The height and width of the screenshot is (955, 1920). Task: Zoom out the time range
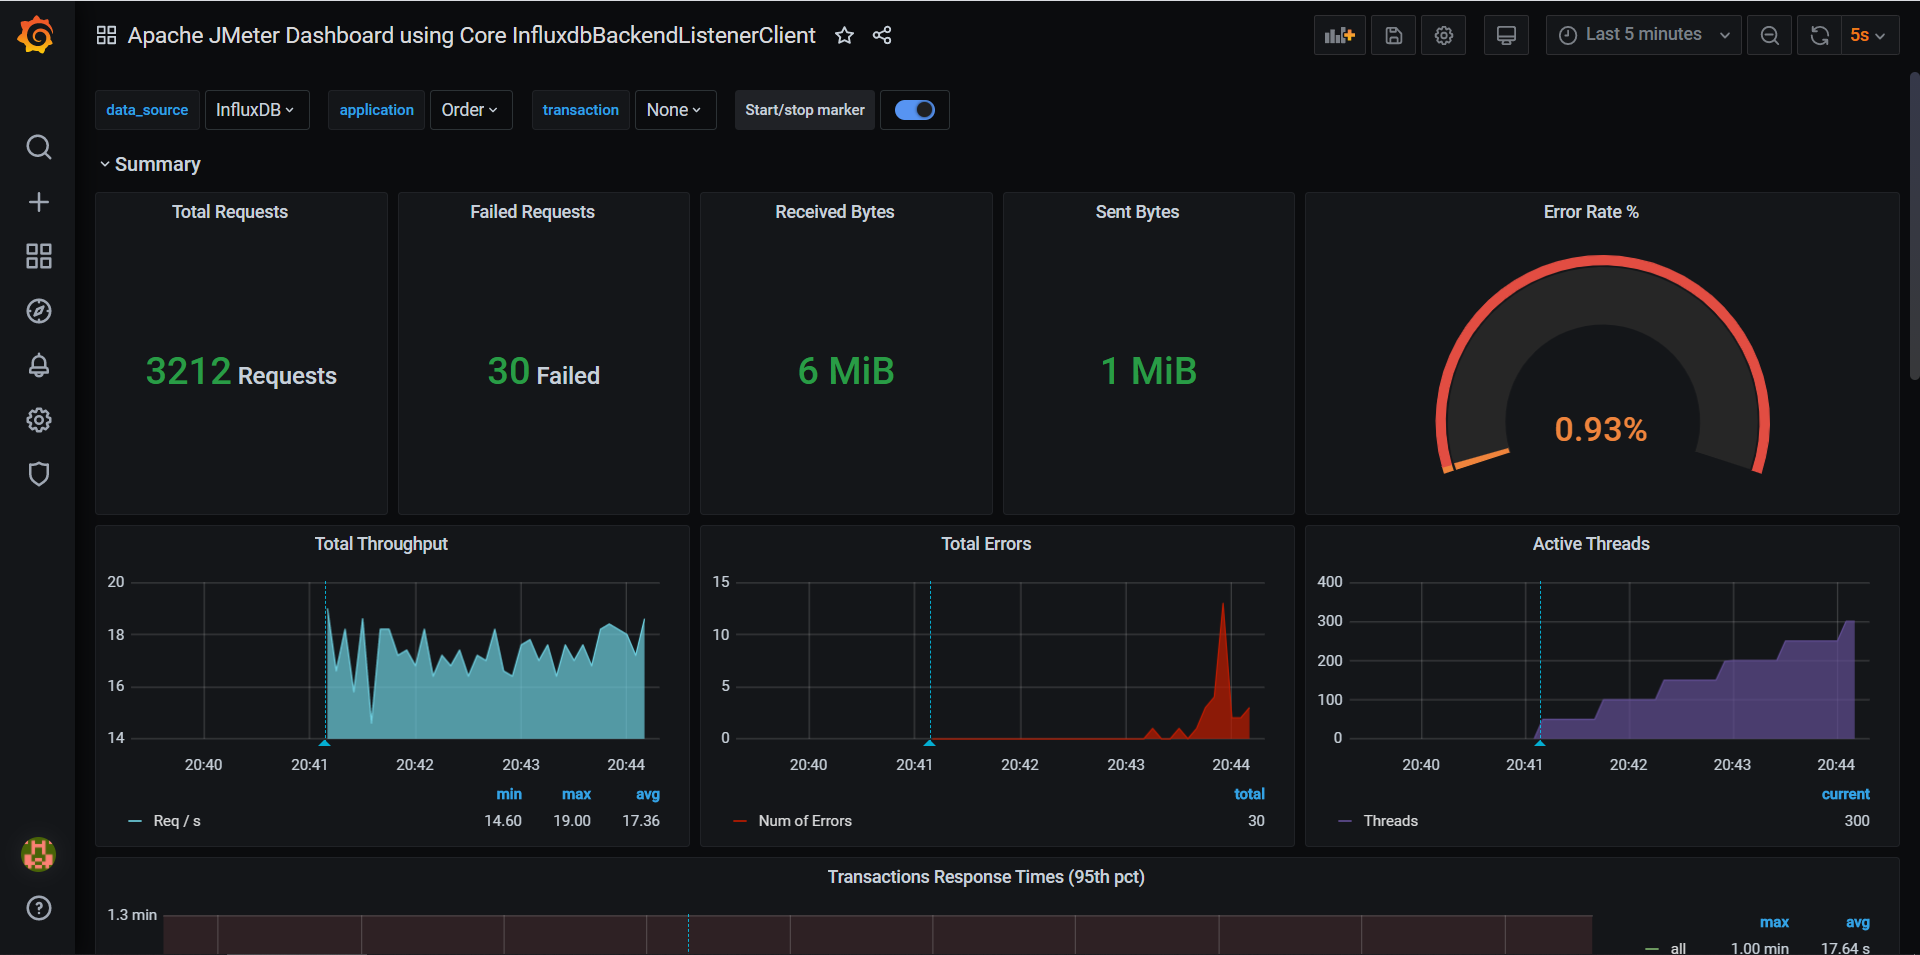(1769, 35)
